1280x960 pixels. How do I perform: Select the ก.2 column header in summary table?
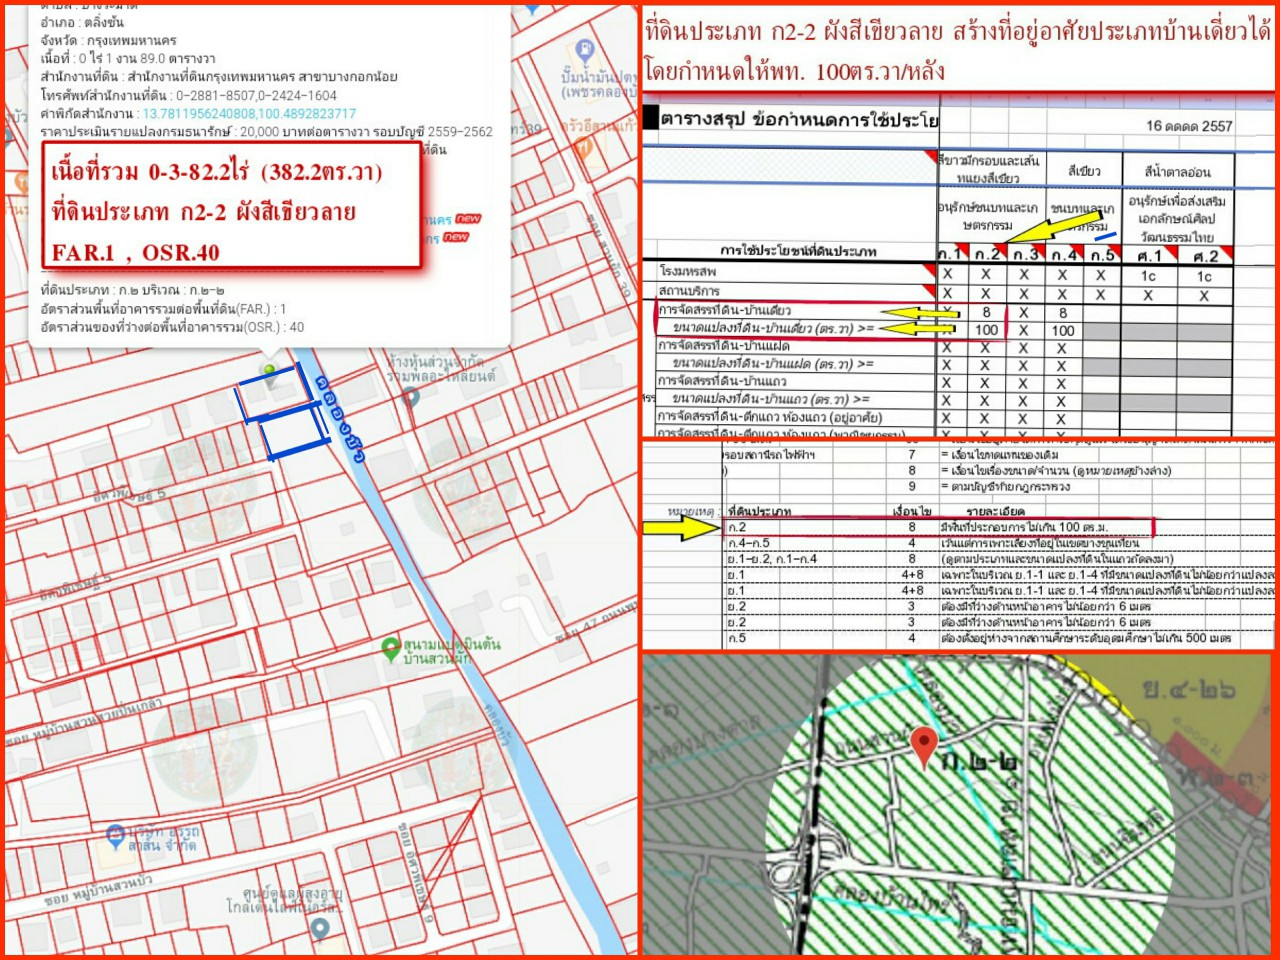986,254
